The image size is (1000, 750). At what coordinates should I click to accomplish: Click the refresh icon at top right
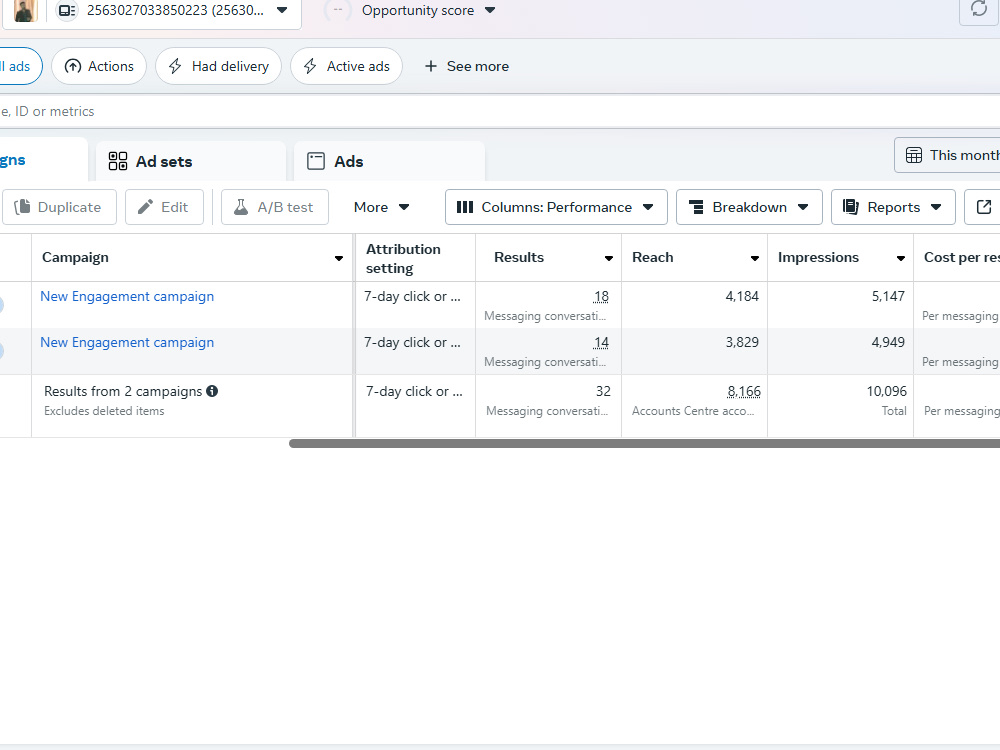pyautogui.click(x=978, y=9)
